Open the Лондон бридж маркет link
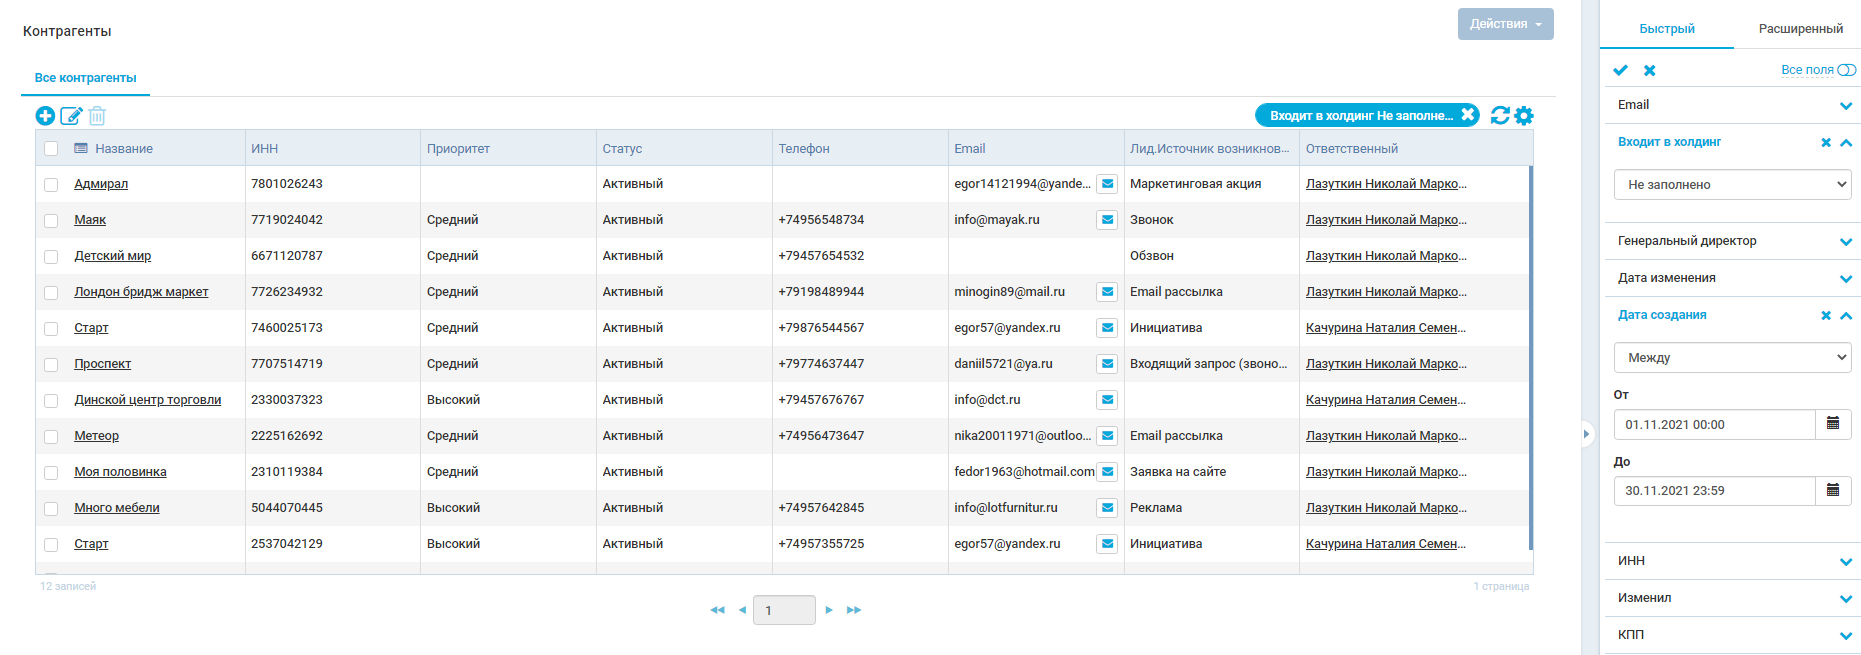This screenshot has height=655, width=1861. coord(141,292)
